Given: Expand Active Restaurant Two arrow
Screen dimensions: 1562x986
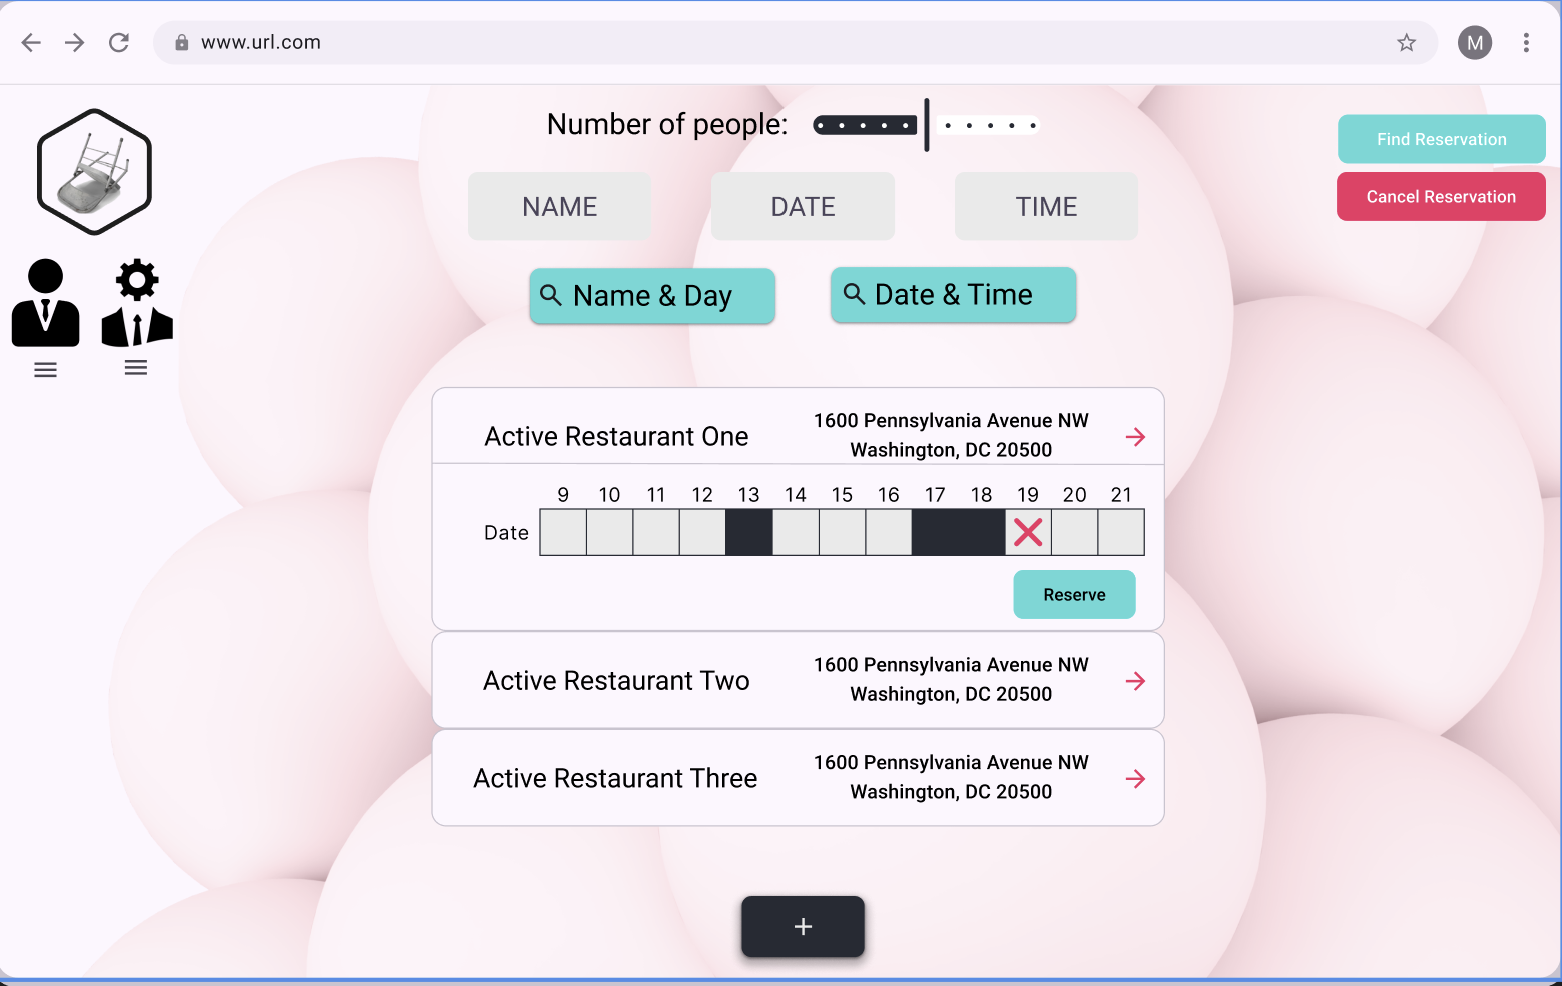Looking at the screenshot, I should point(1135,681).
